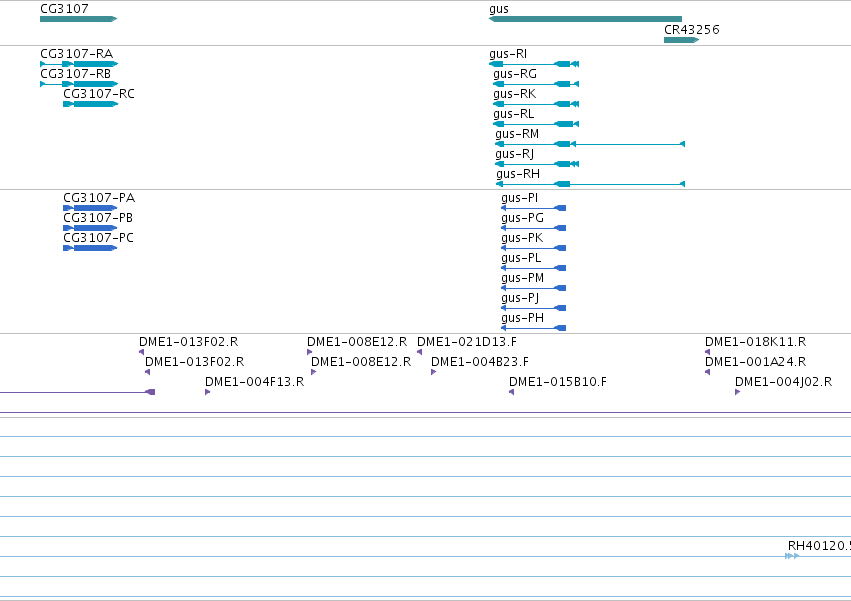Click the DME1-021D13.F feature

[x=420, y=352]
